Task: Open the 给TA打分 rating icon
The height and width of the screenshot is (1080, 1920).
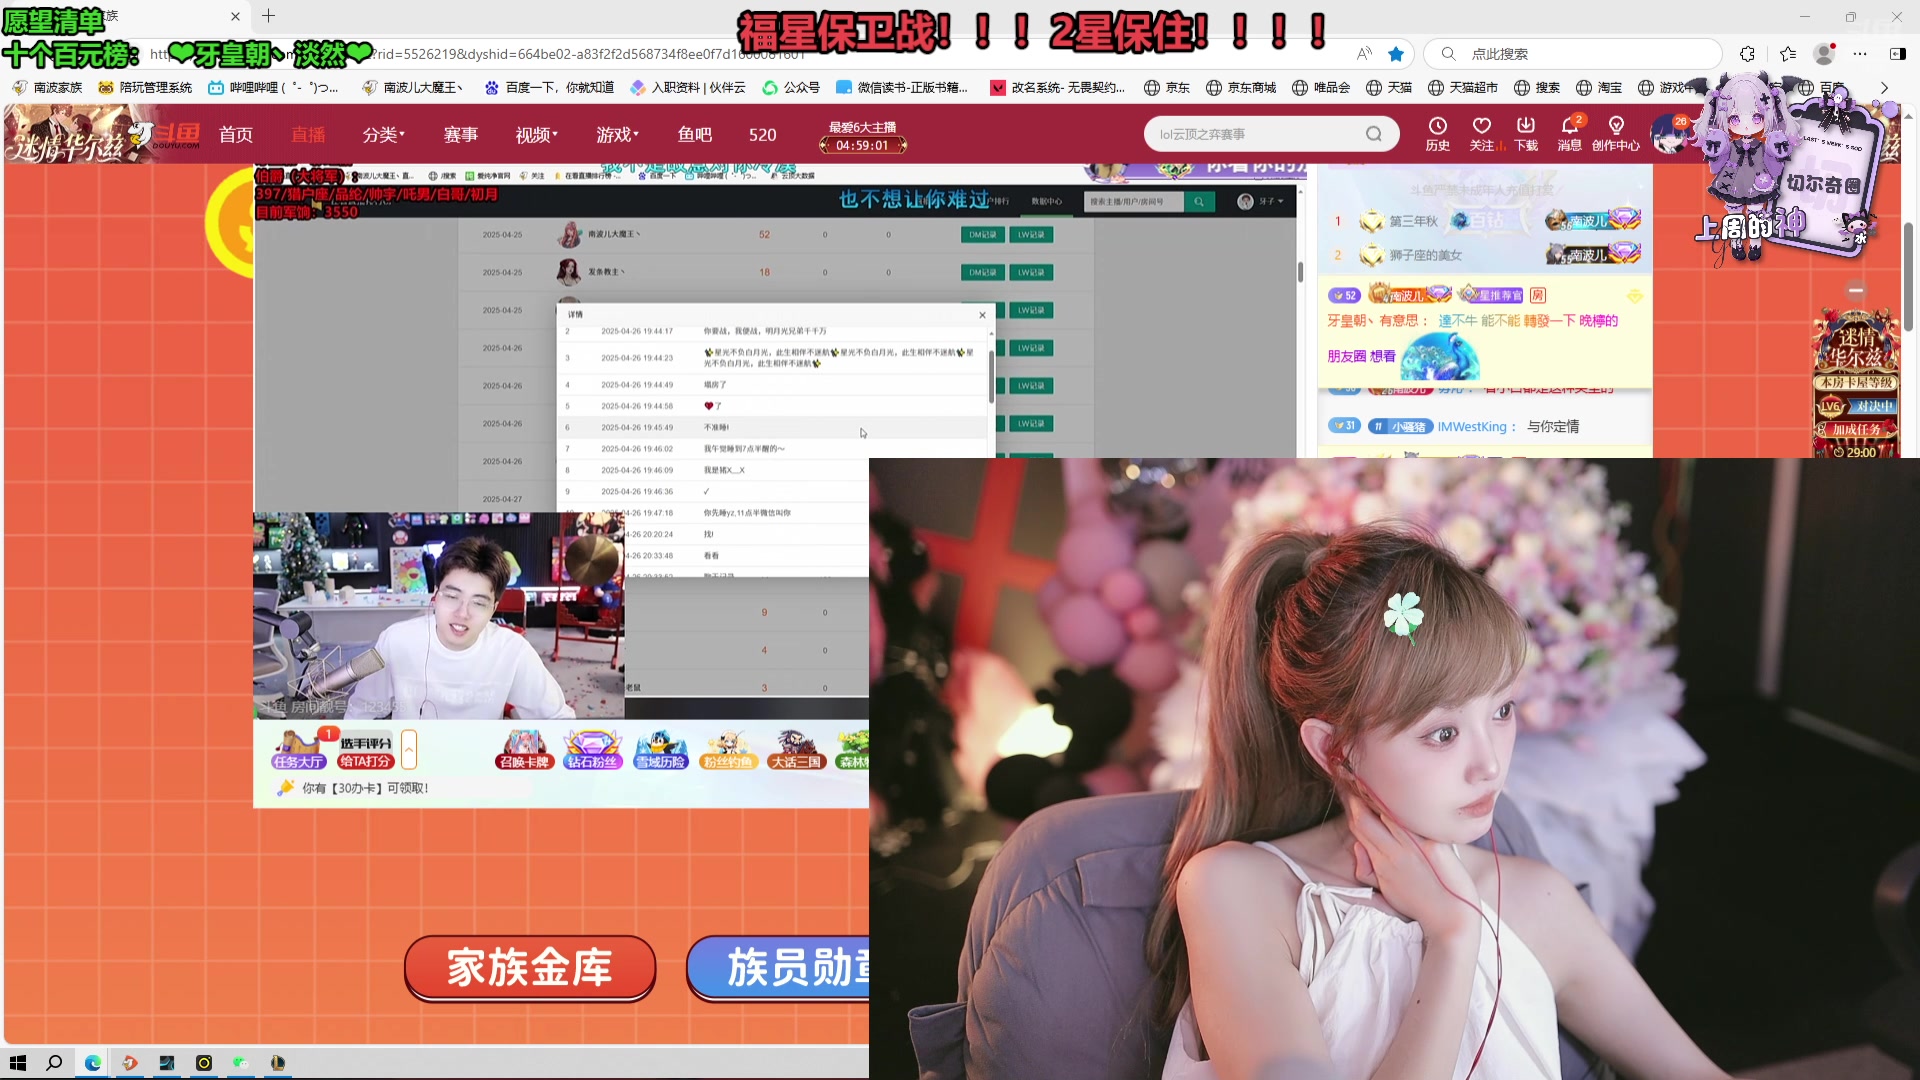Action: click(365, 752)
